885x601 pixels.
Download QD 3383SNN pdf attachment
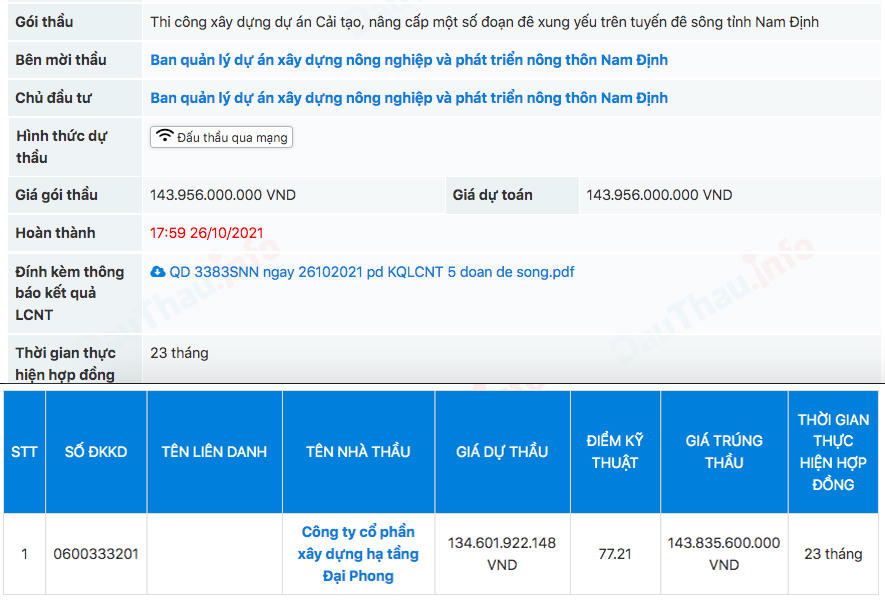point(371,272)
